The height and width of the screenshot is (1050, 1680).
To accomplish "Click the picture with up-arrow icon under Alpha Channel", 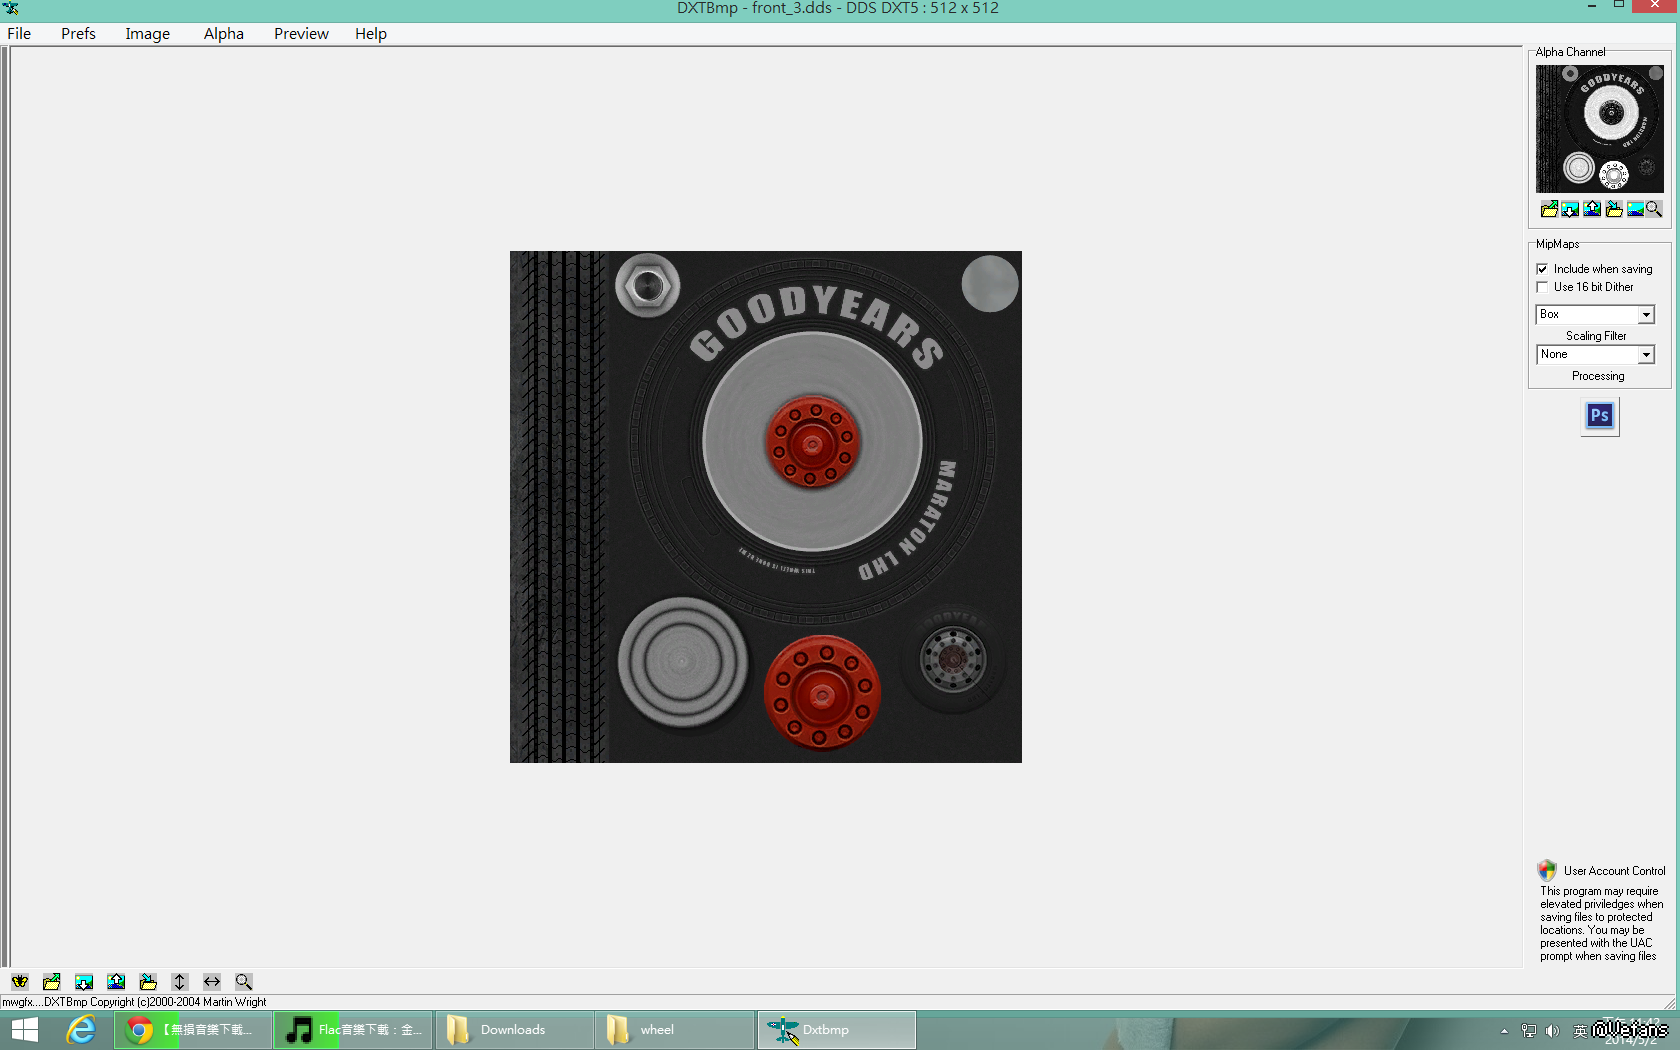I will coord(1592,209).
